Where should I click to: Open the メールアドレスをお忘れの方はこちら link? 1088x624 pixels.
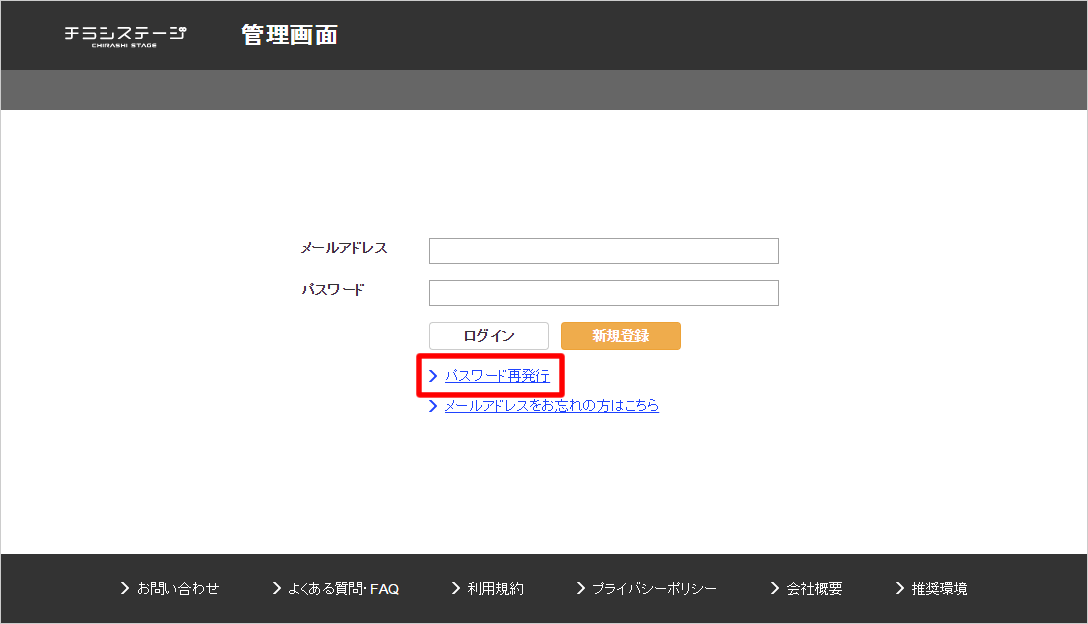551,406
